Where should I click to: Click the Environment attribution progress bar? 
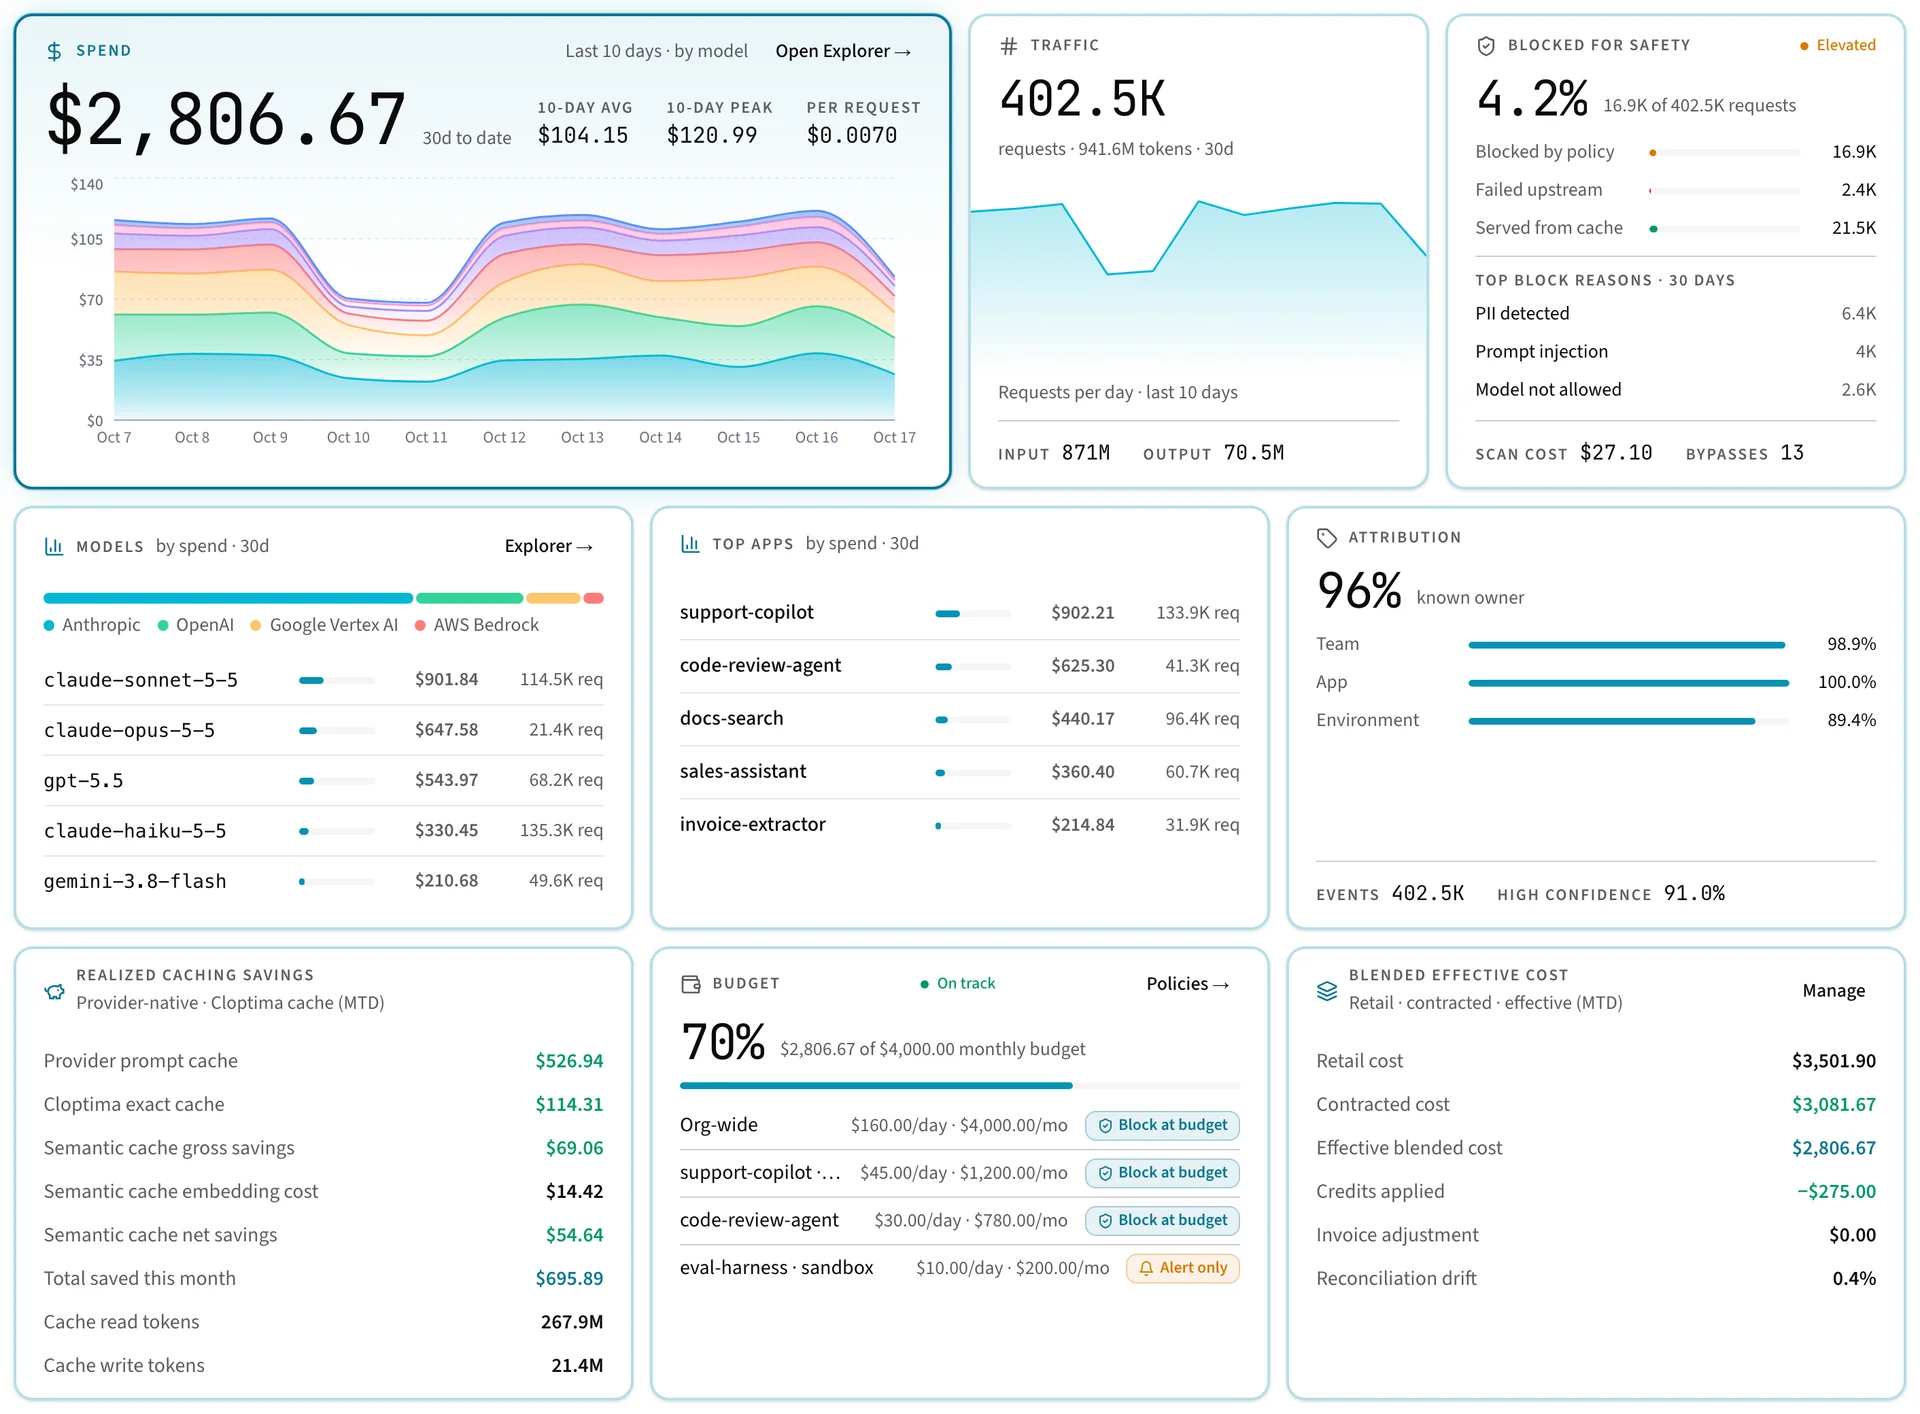point(1628,721)
